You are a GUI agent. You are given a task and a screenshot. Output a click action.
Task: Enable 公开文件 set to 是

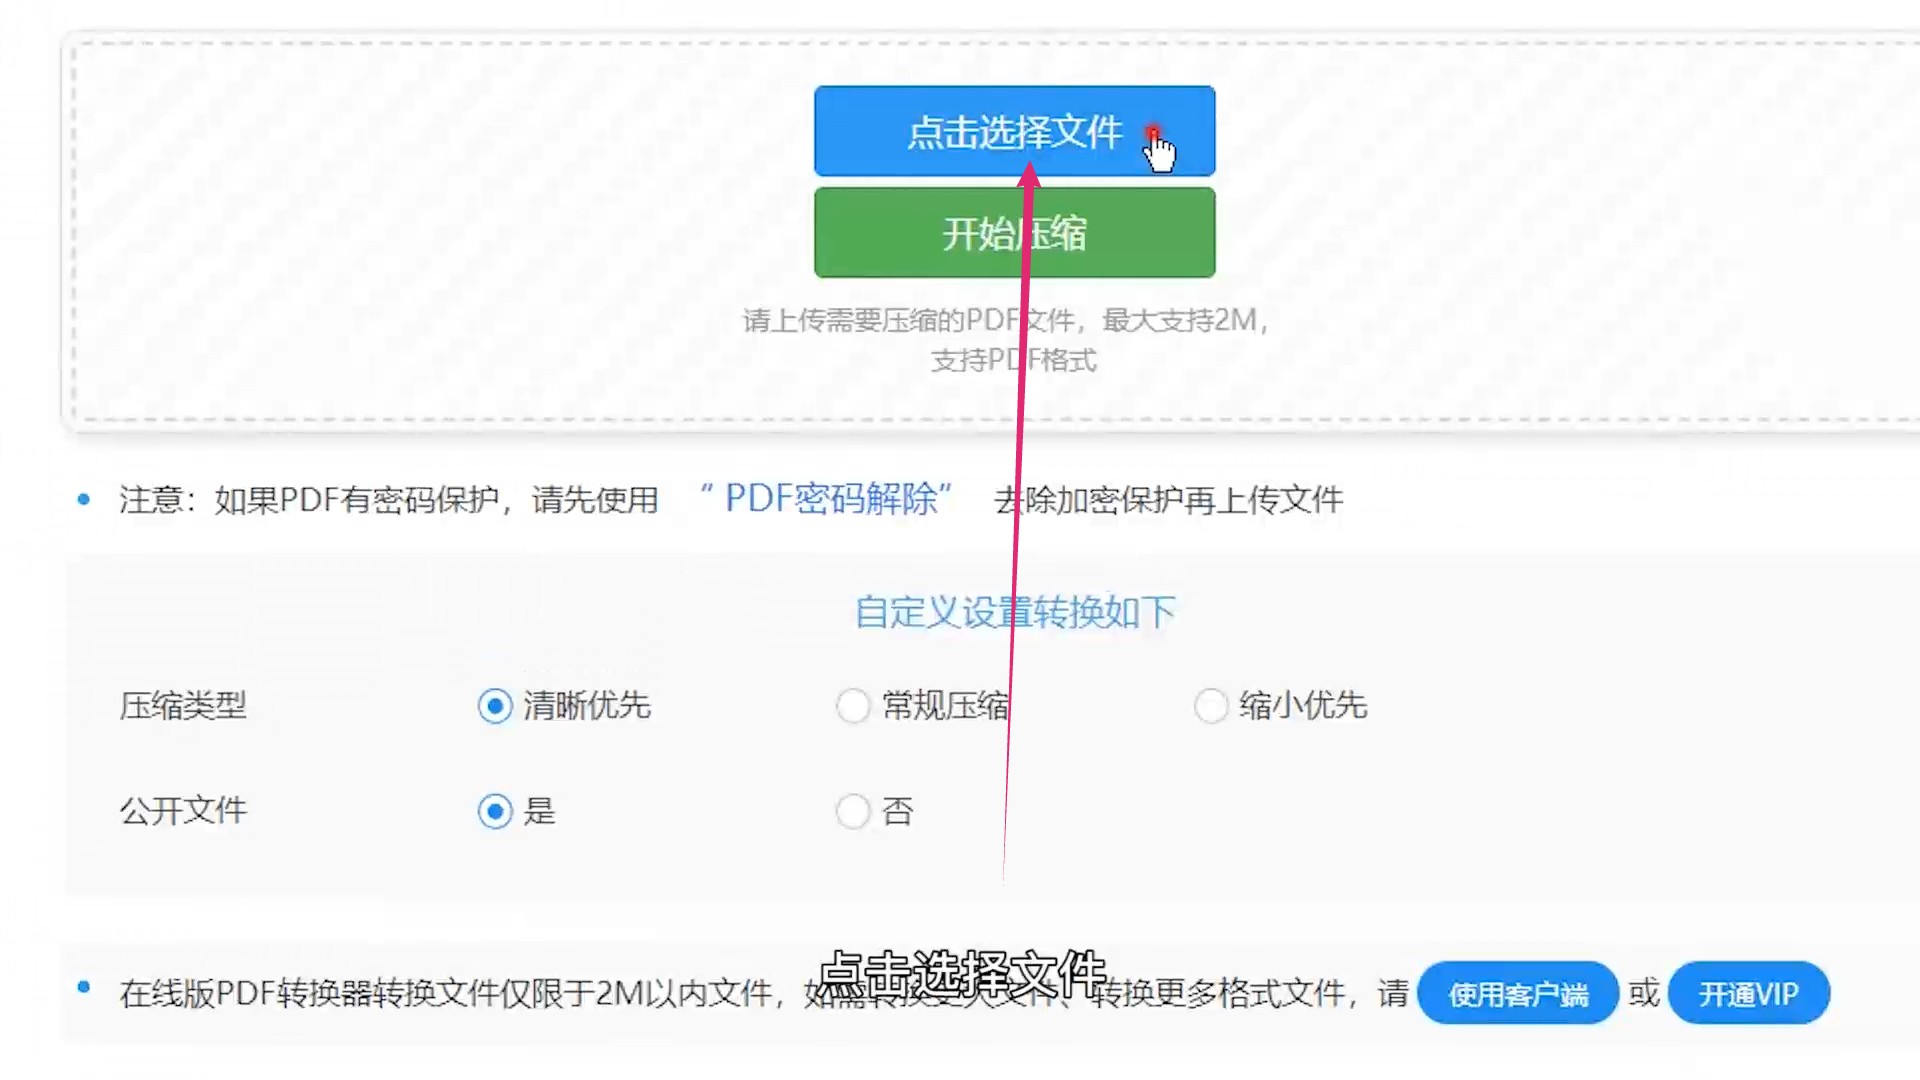coord(497,810)
